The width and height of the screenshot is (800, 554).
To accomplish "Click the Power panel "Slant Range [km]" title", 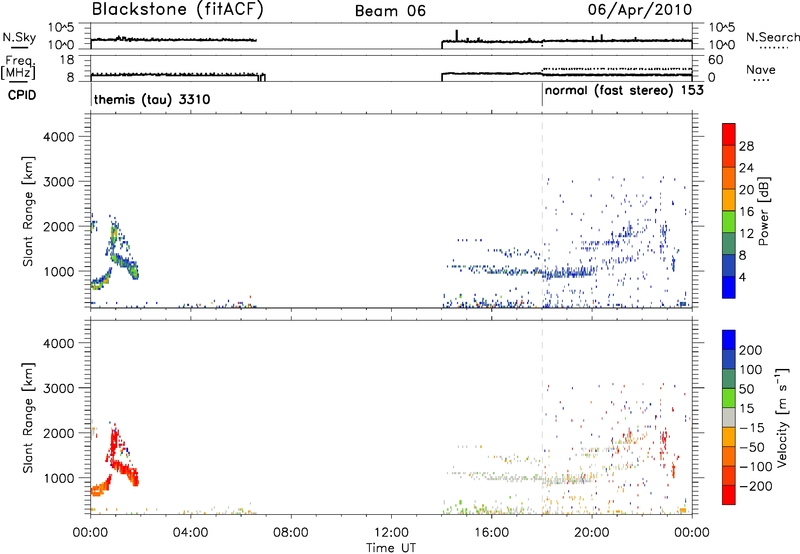I will click(28, 211).
